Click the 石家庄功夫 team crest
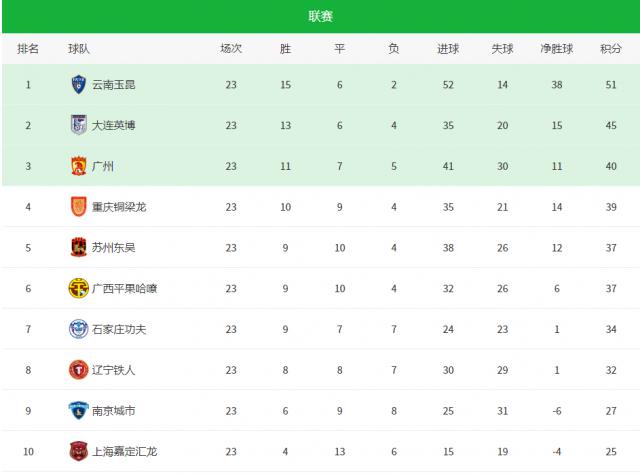This screenshot has width=640, height=475. click(x=78, y=329)
